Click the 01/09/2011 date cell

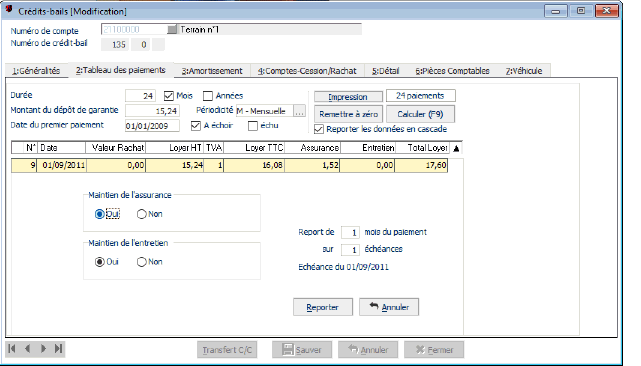[x=62, y=165]
